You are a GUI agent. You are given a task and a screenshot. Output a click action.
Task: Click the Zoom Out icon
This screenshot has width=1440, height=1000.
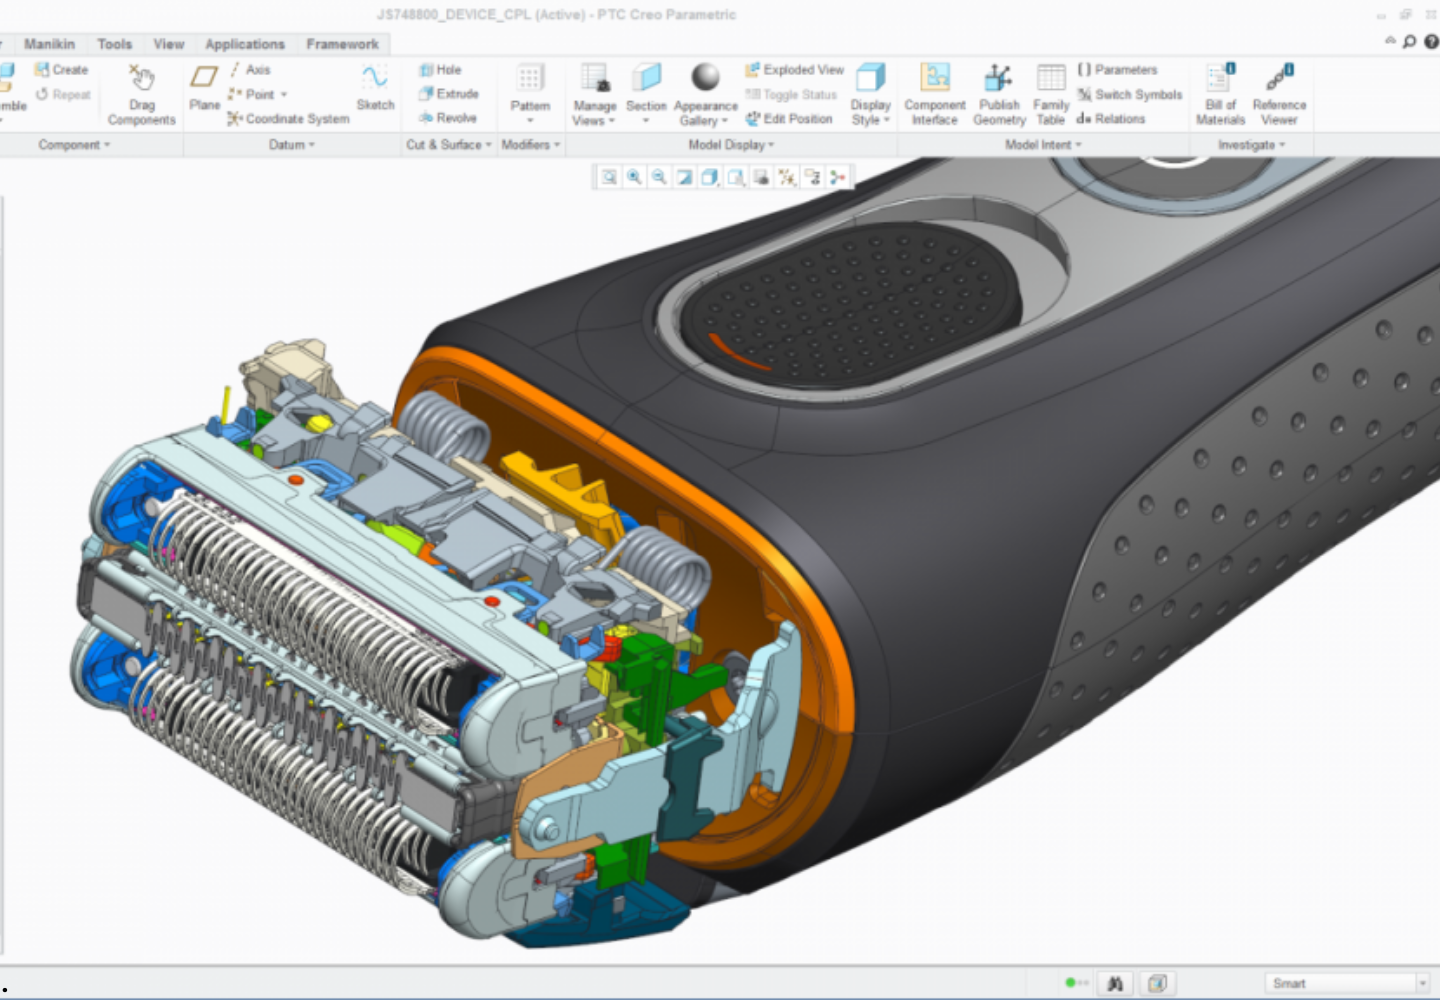pos(659,177)
